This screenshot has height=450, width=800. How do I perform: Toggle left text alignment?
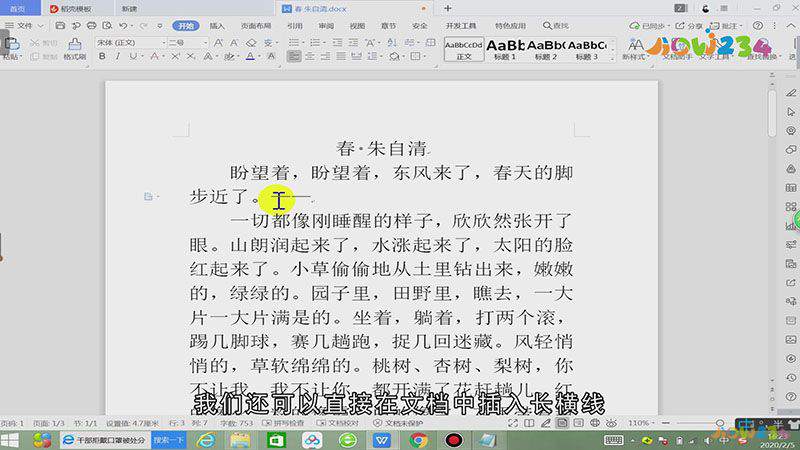point(294,56)
